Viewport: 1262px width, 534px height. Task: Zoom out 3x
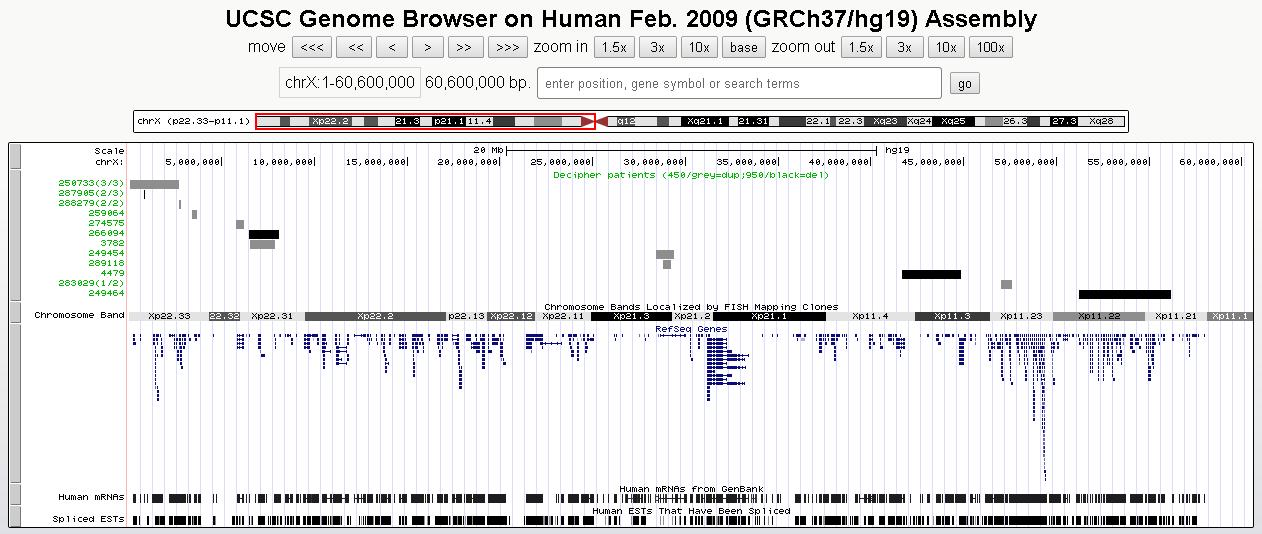click(903, 47)
